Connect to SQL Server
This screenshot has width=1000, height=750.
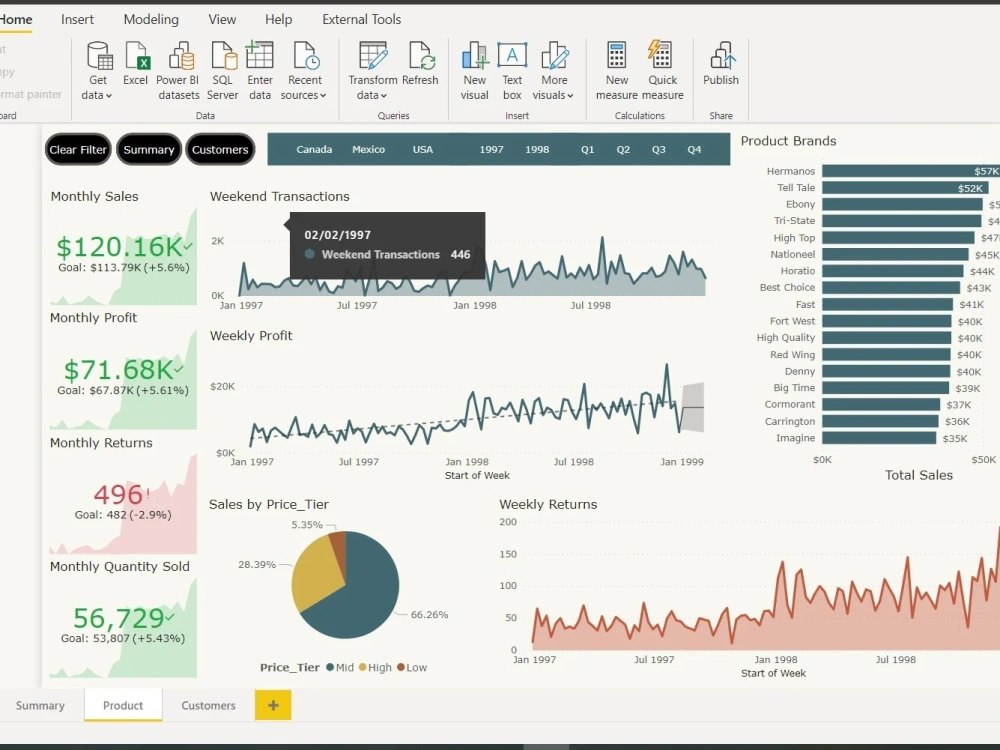click(222, 68)
